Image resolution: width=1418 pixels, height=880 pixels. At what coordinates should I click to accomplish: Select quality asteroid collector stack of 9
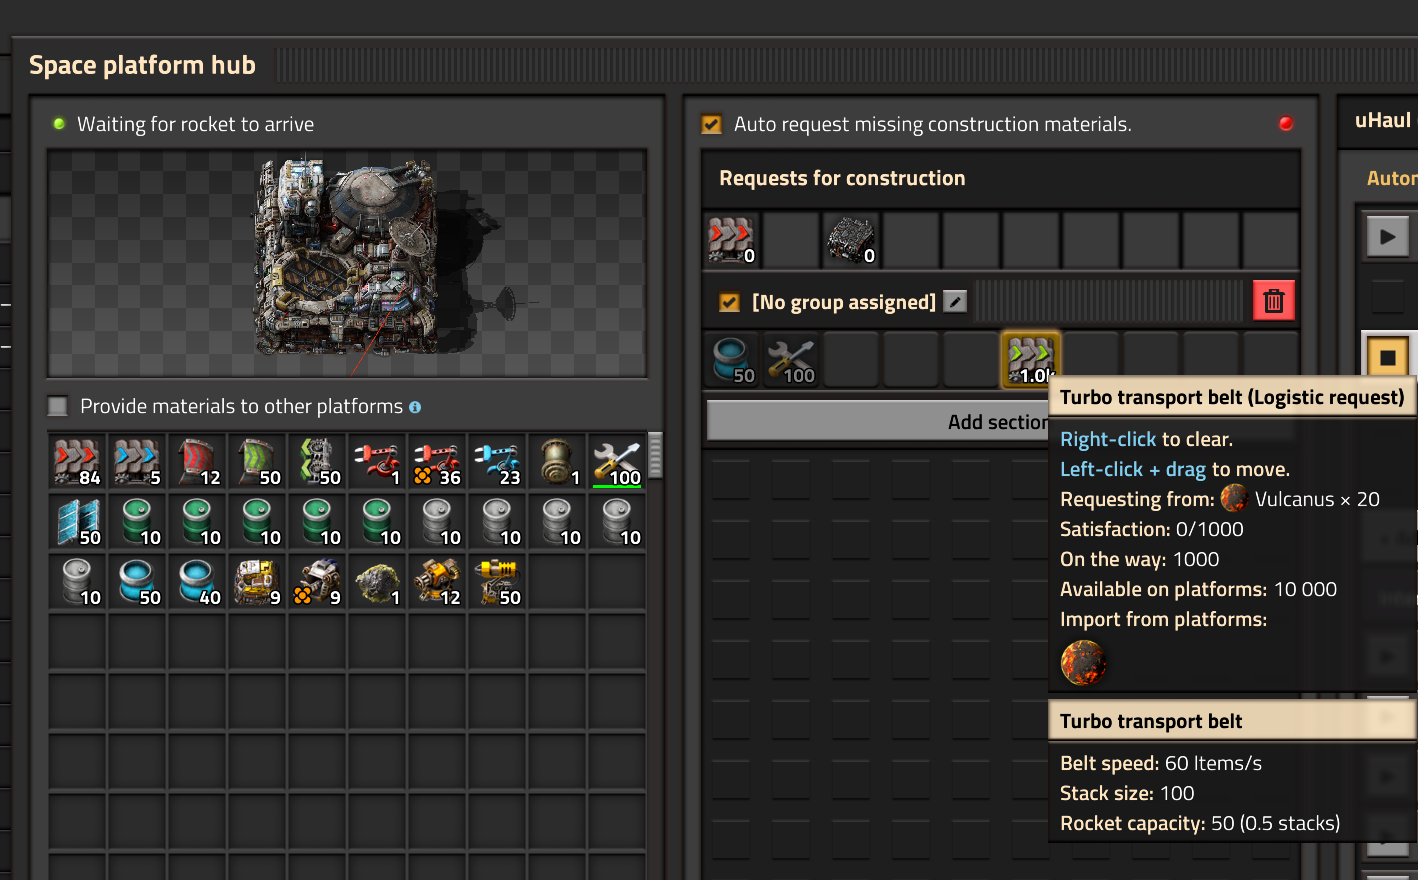tap(317, 582)
